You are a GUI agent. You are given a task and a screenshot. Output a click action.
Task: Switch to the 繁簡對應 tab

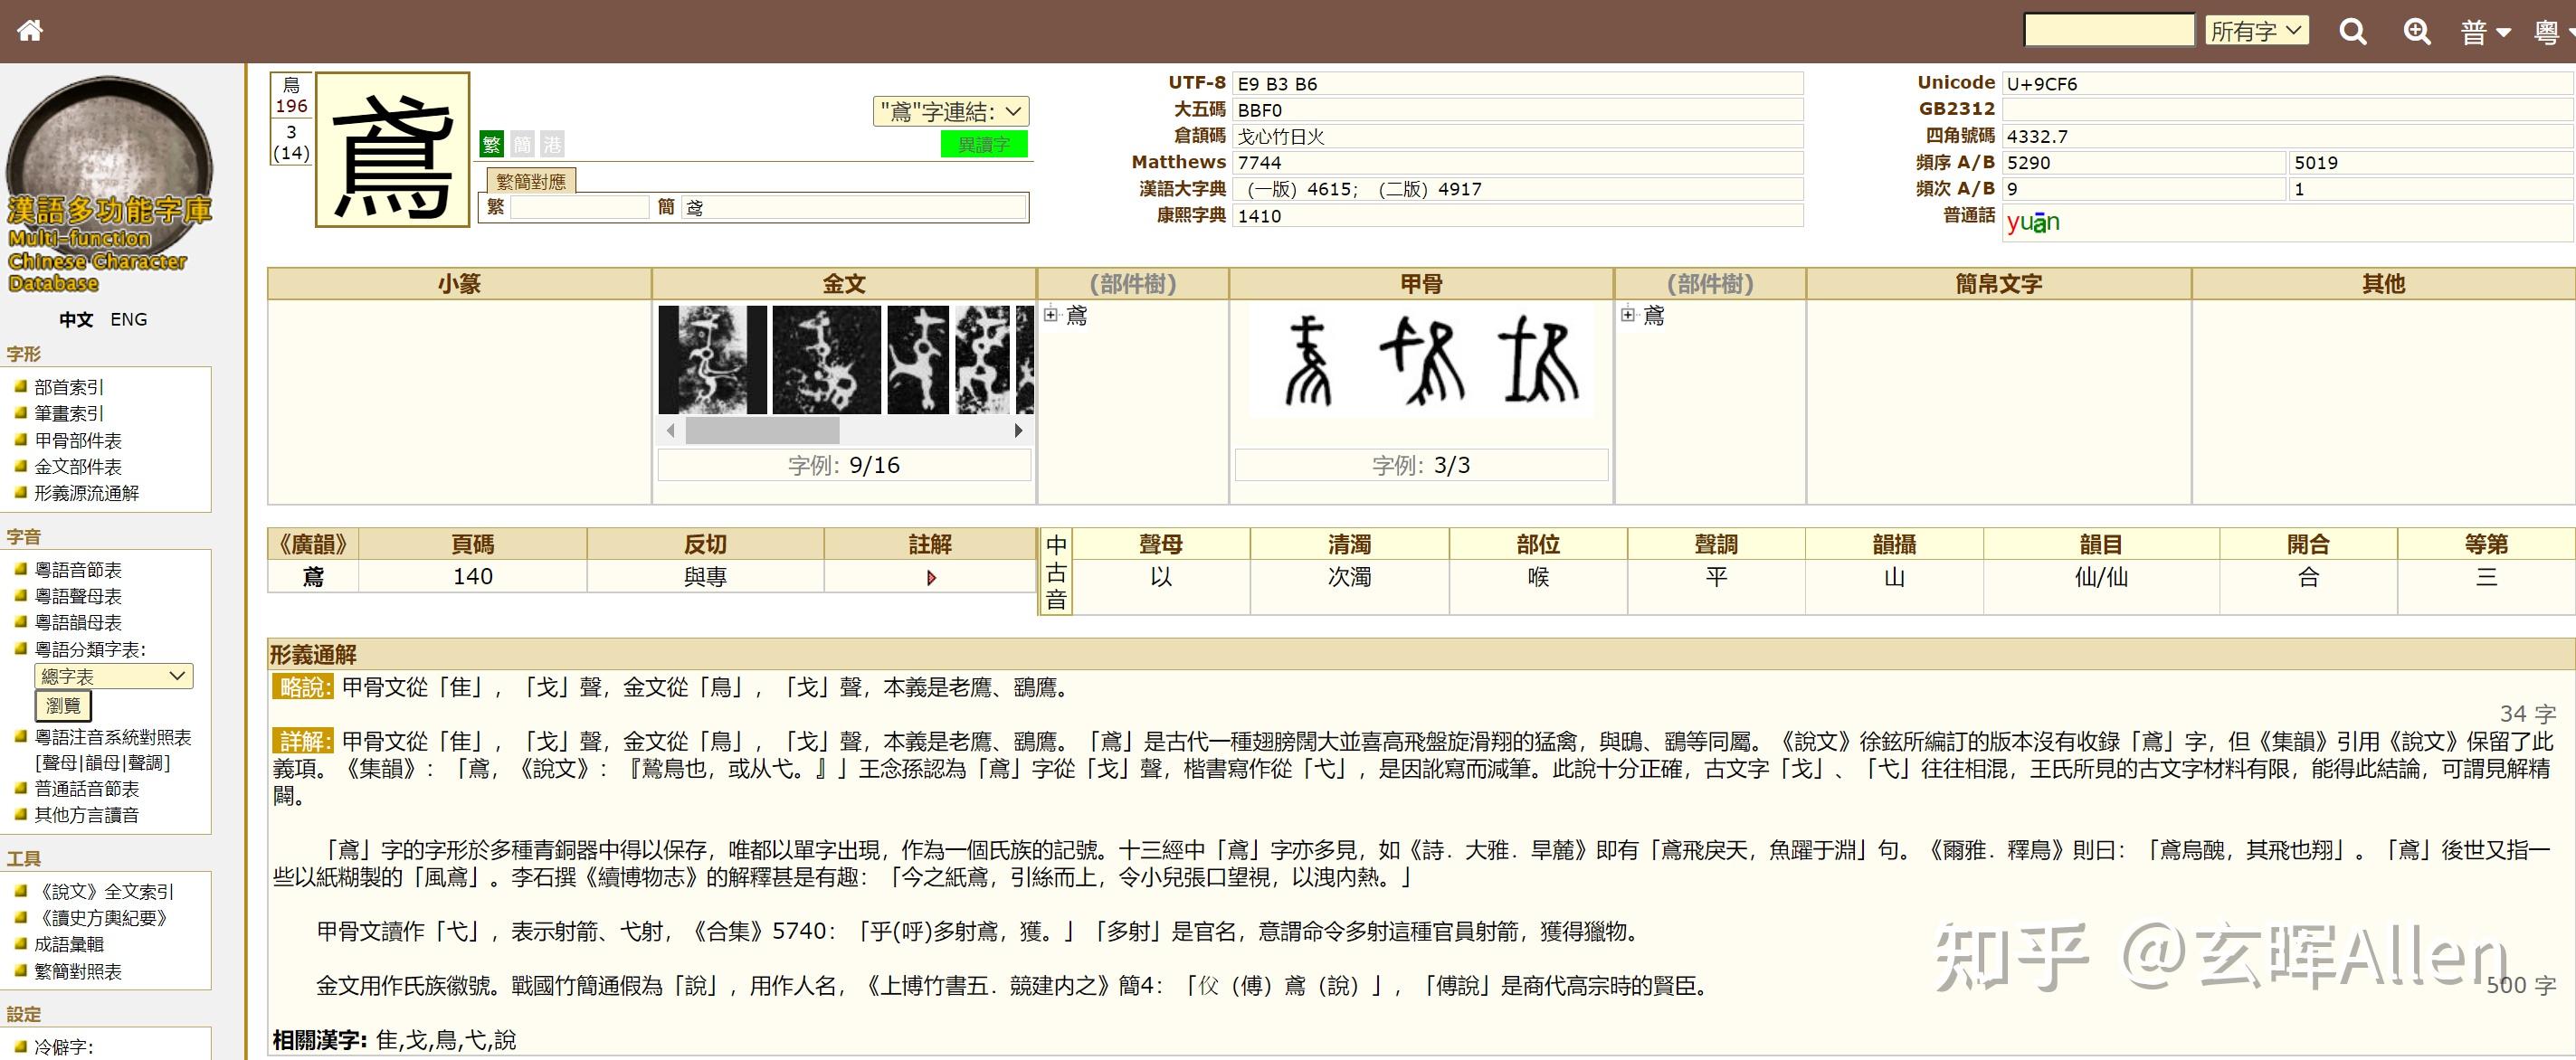click(533, 181)
